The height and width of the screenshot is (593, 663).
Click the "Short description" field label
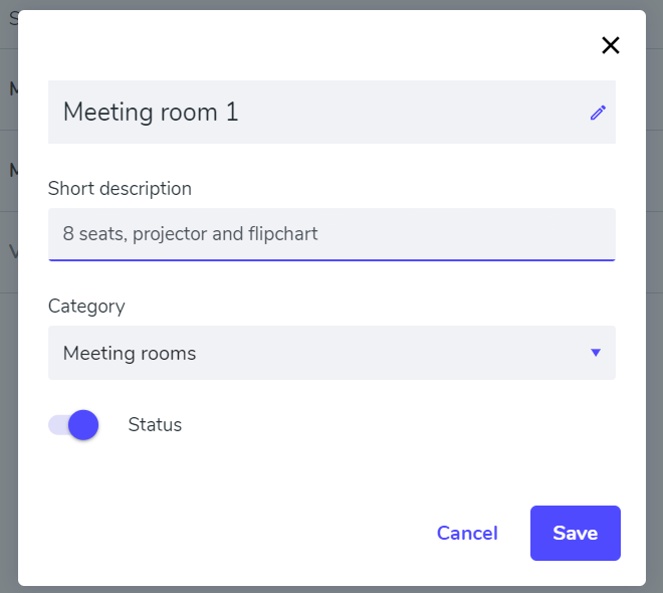(120, 188)
